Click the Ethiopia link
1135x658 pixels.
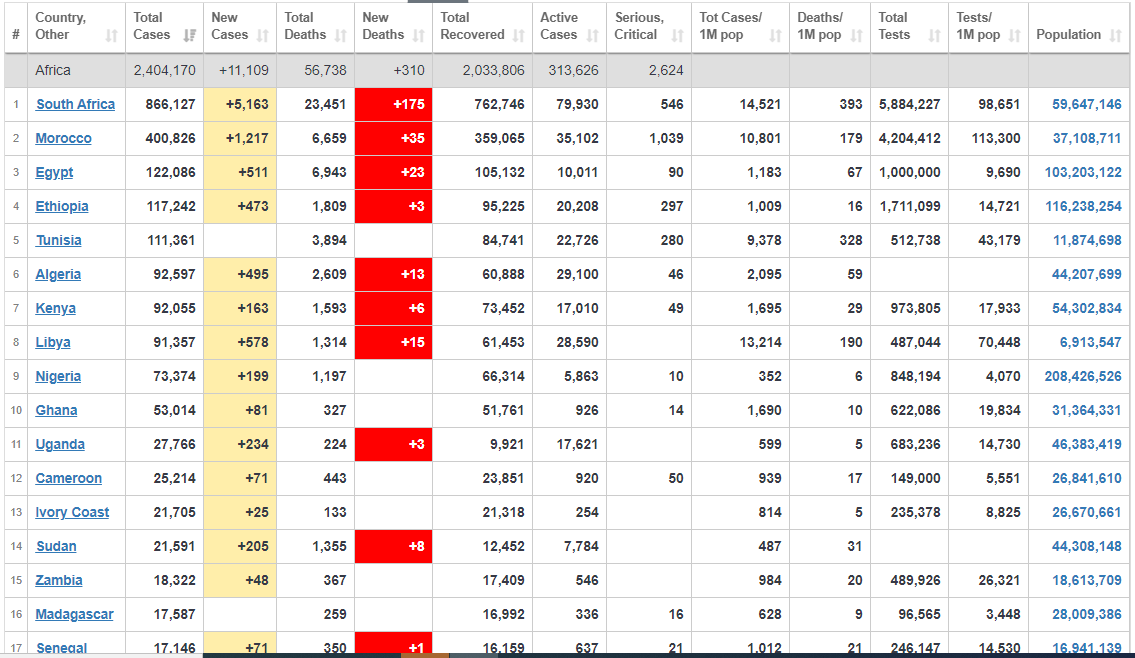[x=62, y=206]
